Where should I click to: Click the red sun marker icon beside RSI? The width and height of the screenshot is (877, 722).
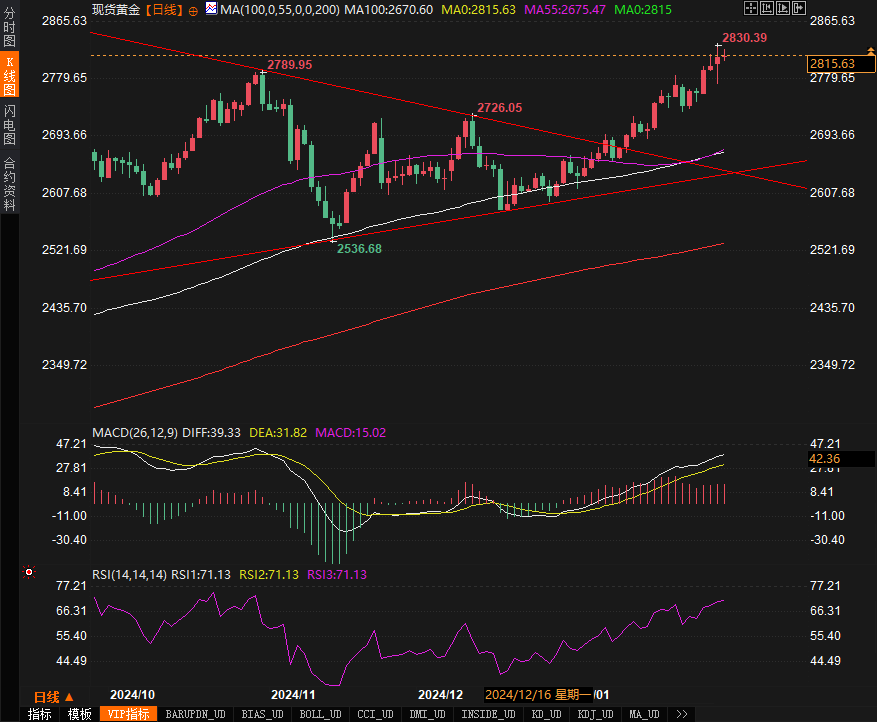[28, 573]
